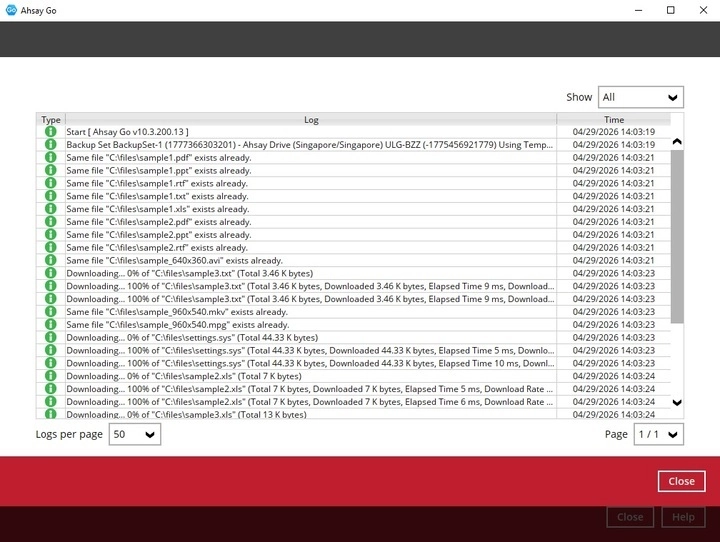
Task: Select log entry sample1.xls exists already
Action: [x=158, y=209]
